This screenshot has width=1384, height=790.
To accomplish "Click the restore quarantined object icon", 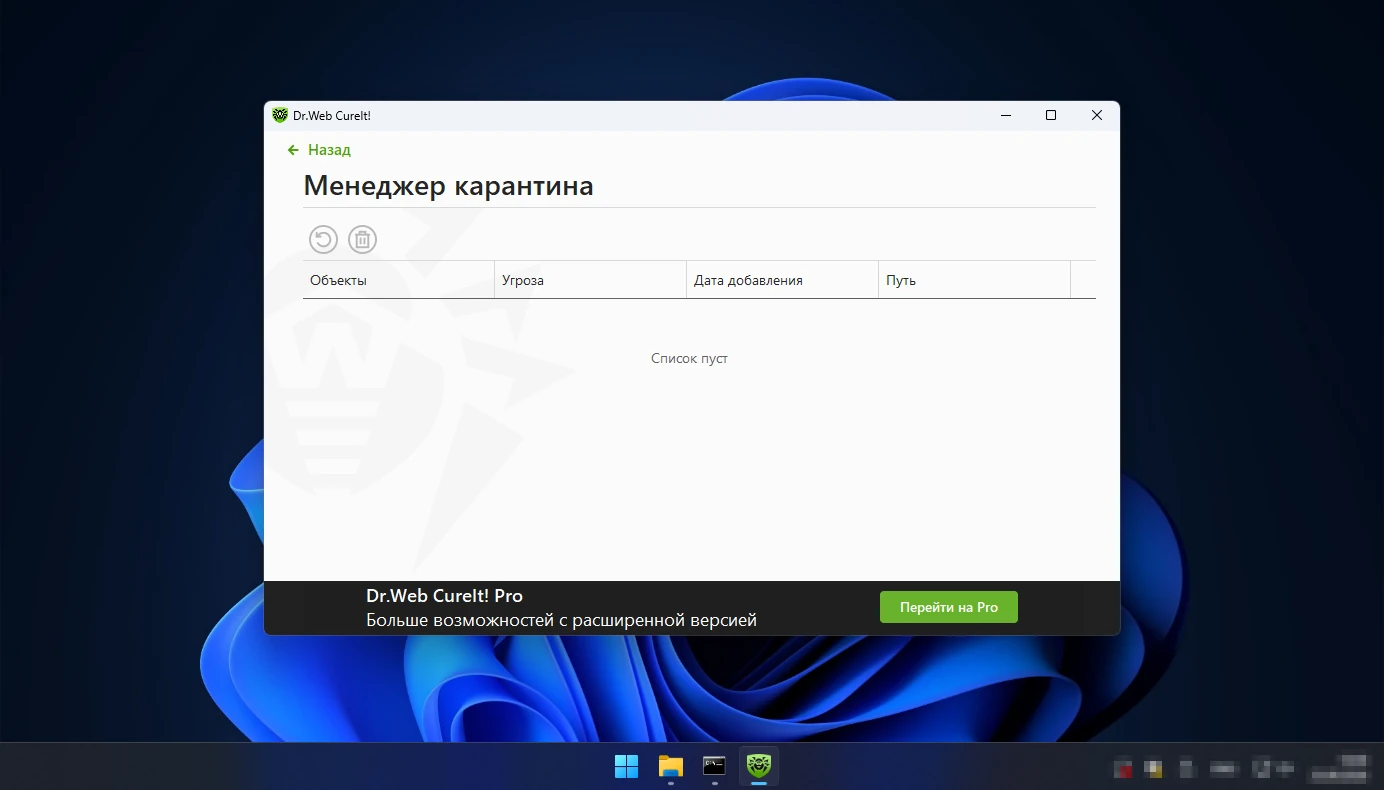I will click(323, 239).
